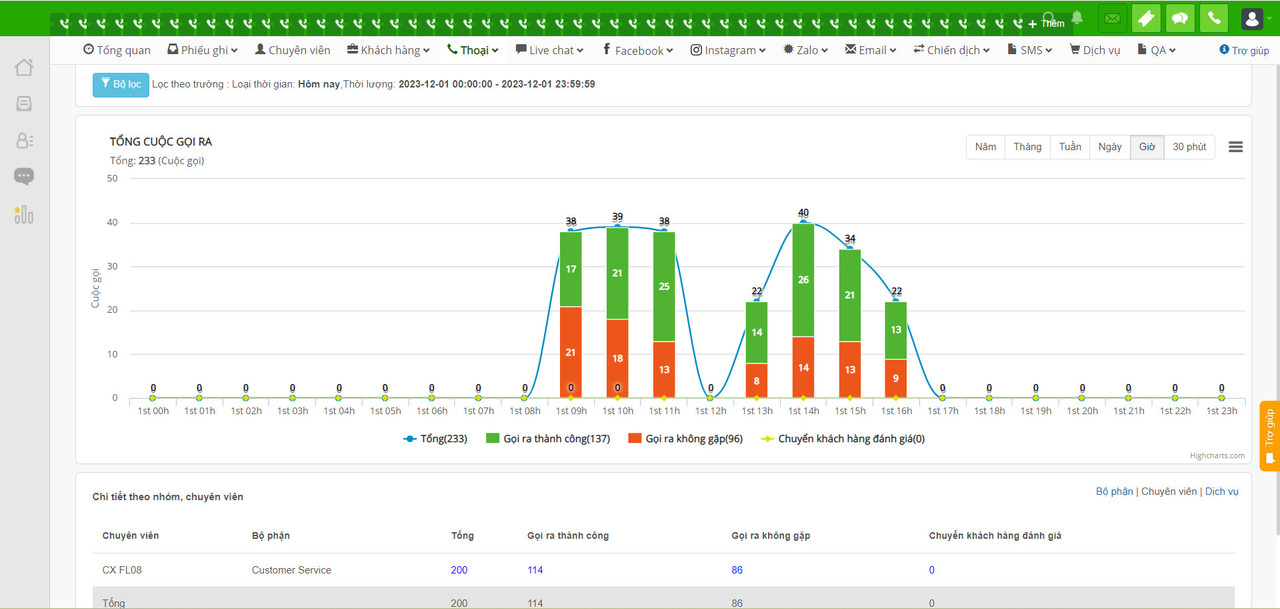Click orange segment labeled 9 in 16h bar
This screenshot has width=1280, height=609.
coord(897,378)
